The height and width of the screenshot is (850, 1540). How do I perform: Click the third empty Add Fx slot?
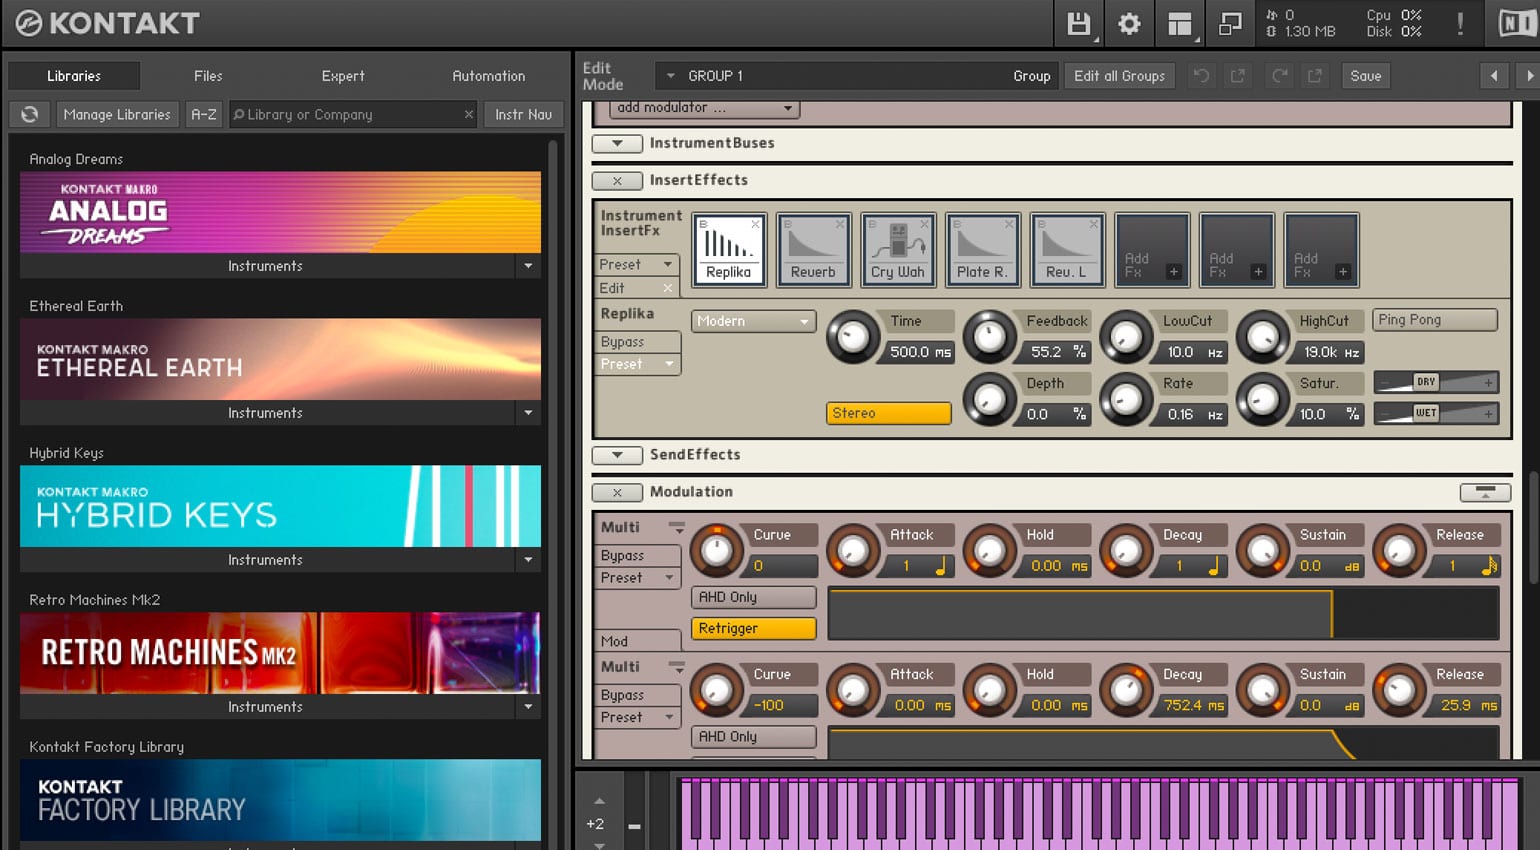[1321, 250]
